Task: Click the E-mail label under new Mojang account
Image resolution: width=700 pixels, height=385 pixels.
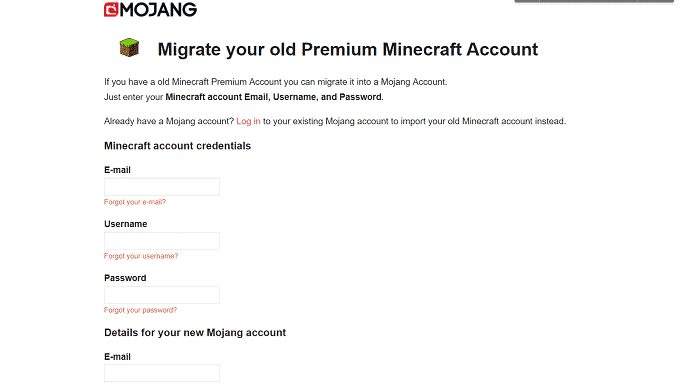Action: pyautogui.click(x=117, y=356)
